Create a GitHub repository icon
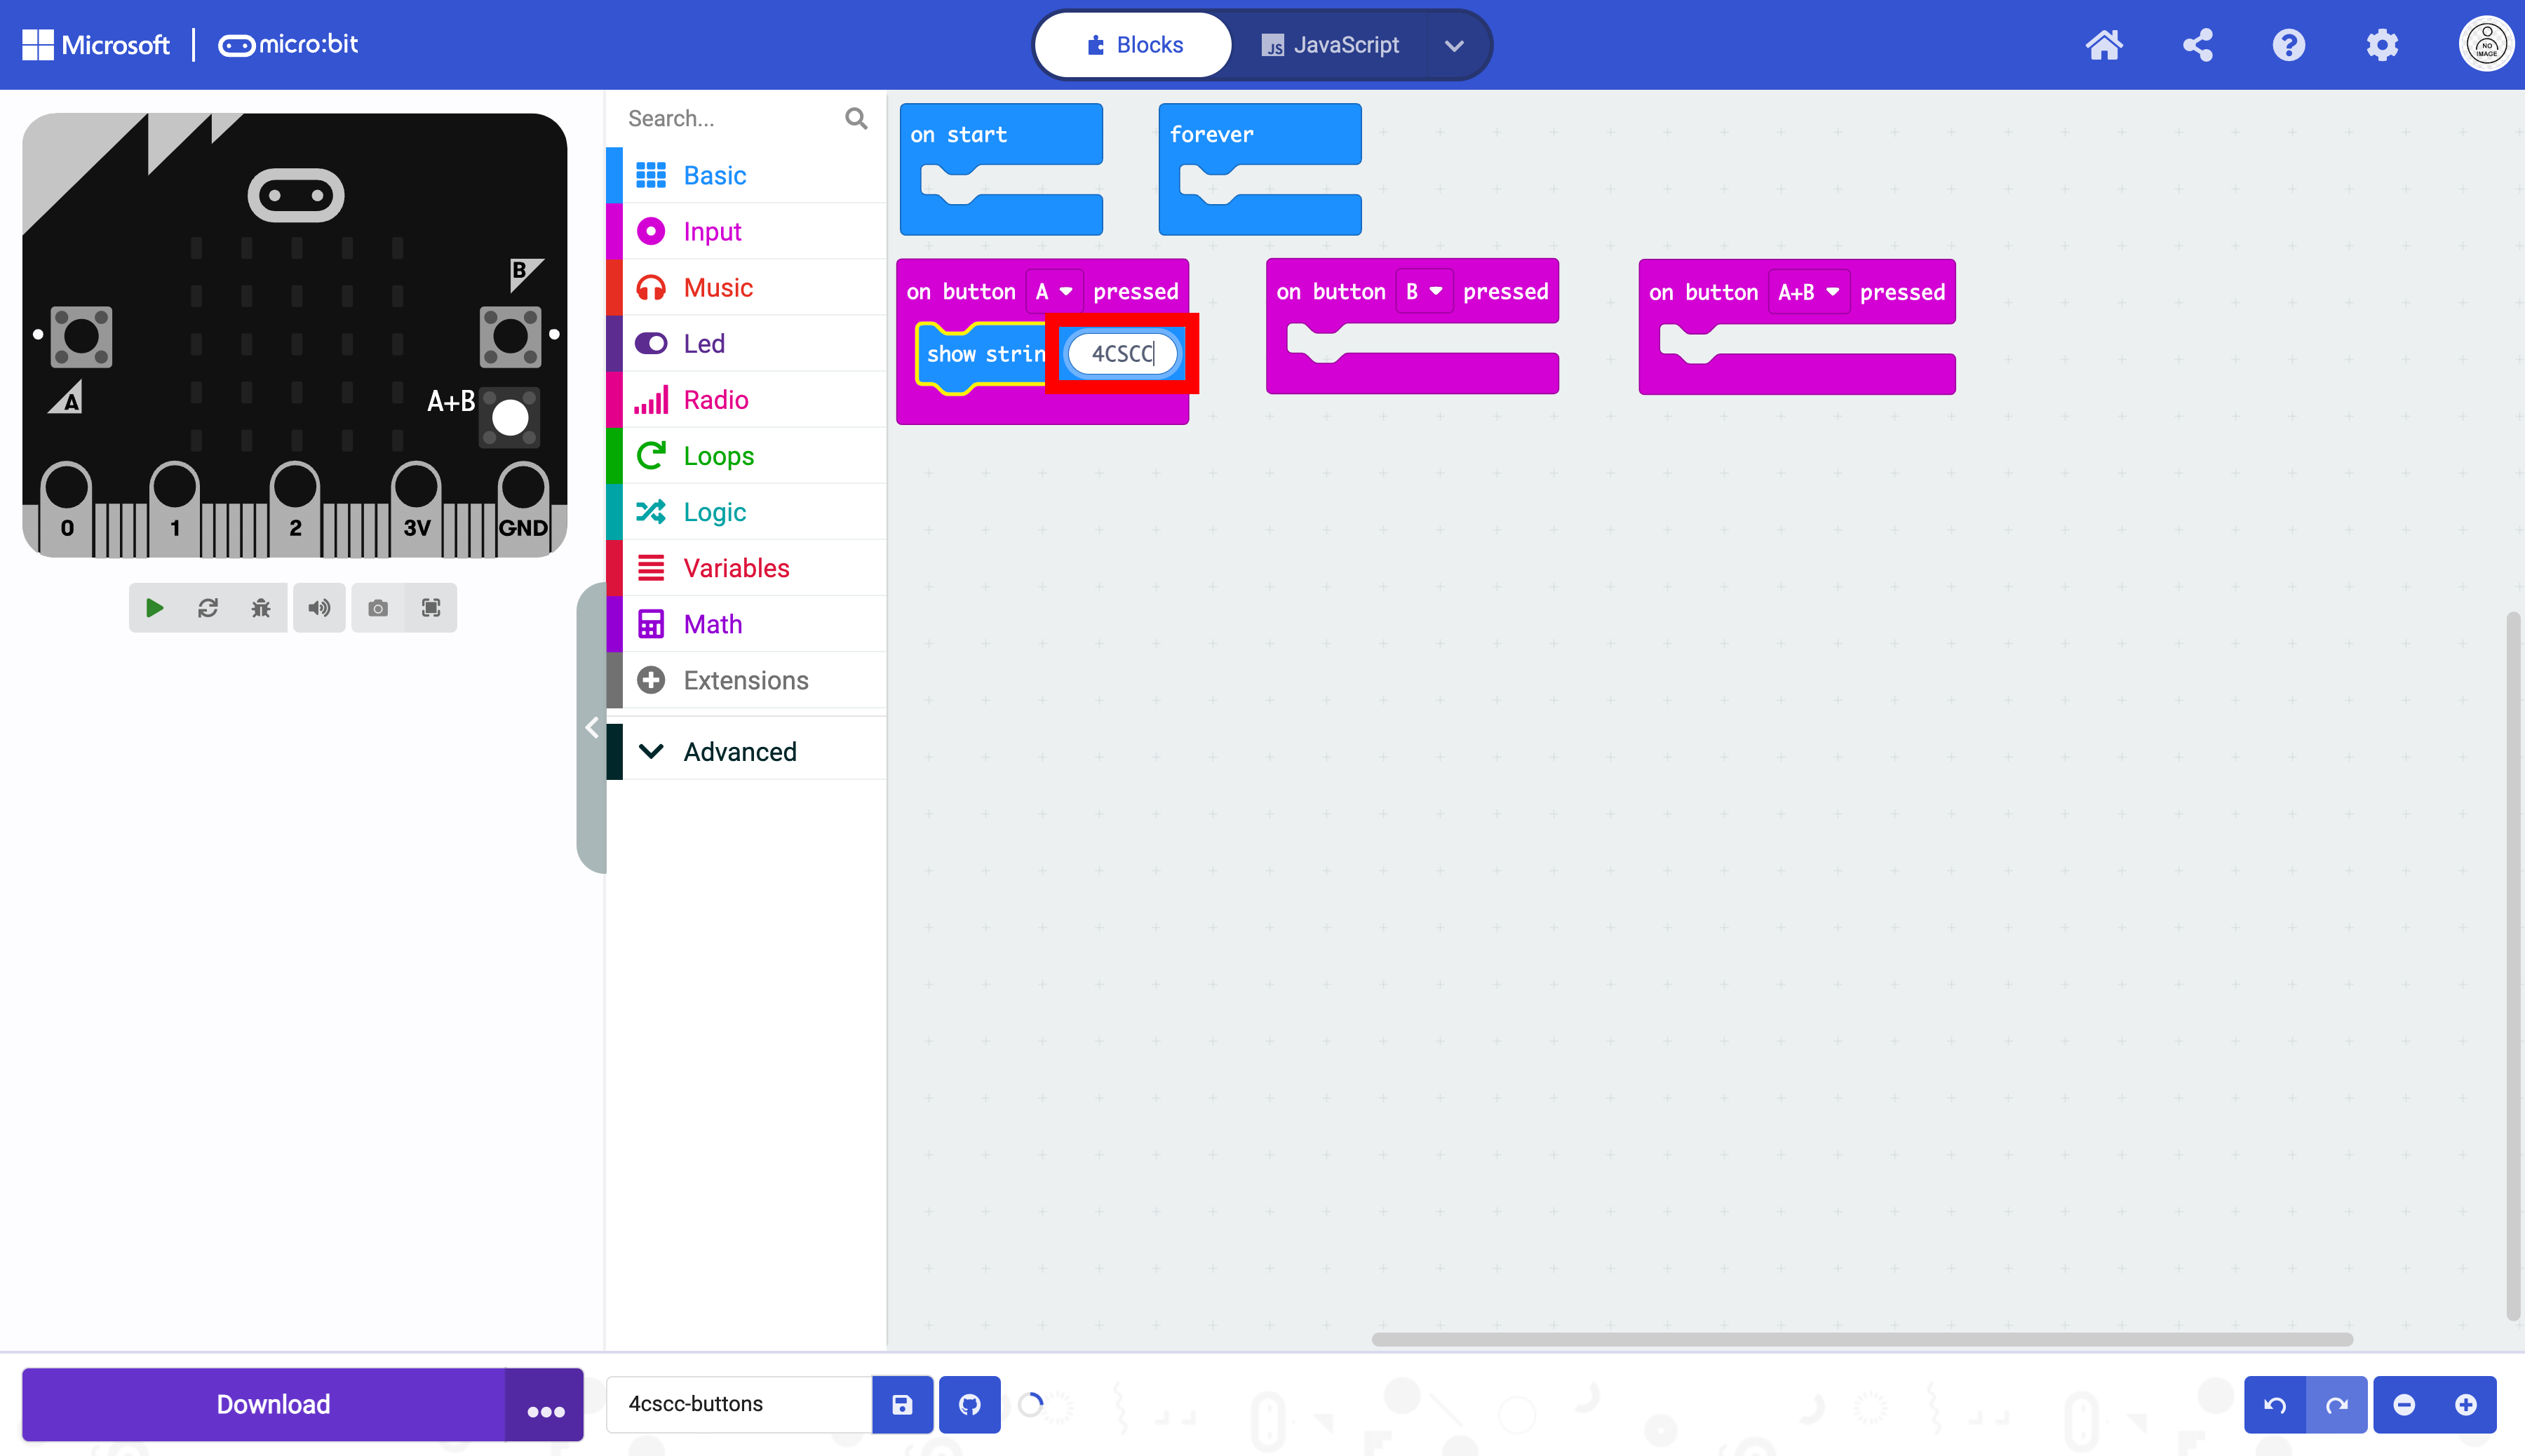Viewport: 2525px width, 1456px height. 969,1404
